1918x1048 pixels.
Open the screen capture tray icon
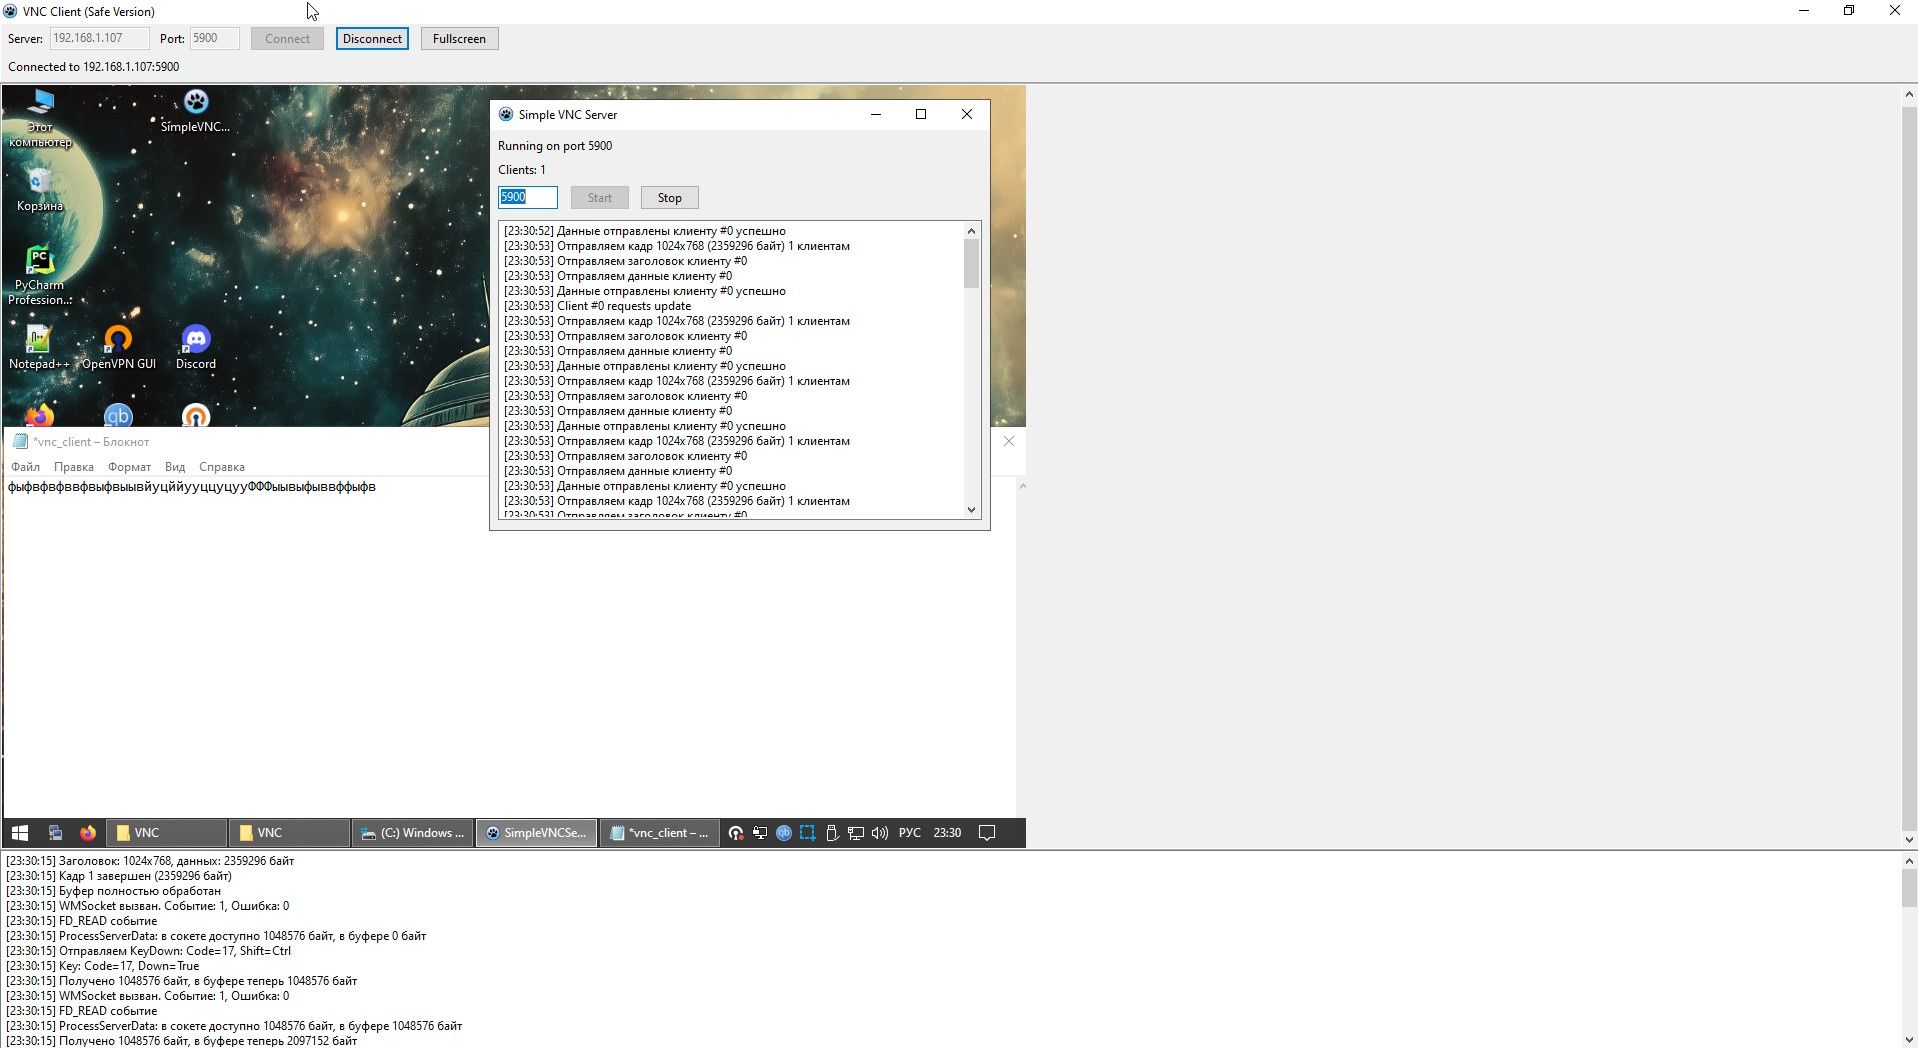(x=808, y=833)
